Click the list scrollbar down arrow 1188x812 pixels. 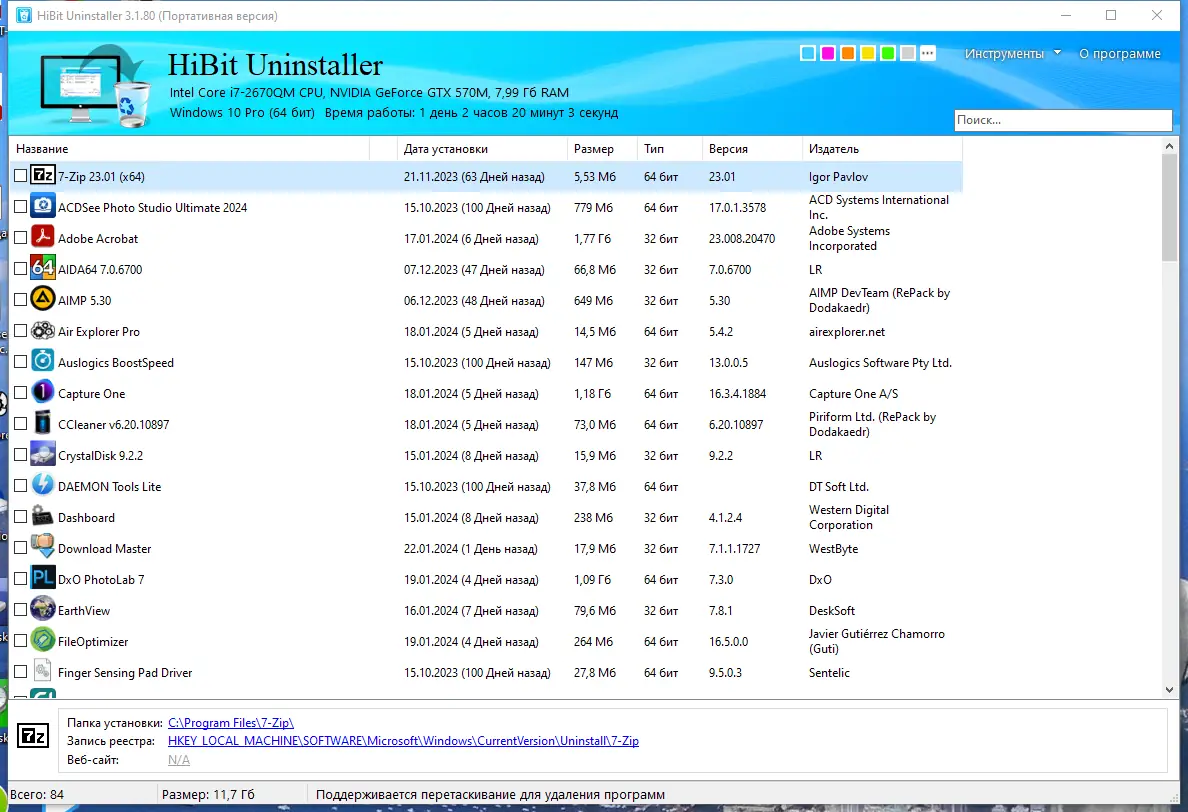click(x=1169, y=689)
